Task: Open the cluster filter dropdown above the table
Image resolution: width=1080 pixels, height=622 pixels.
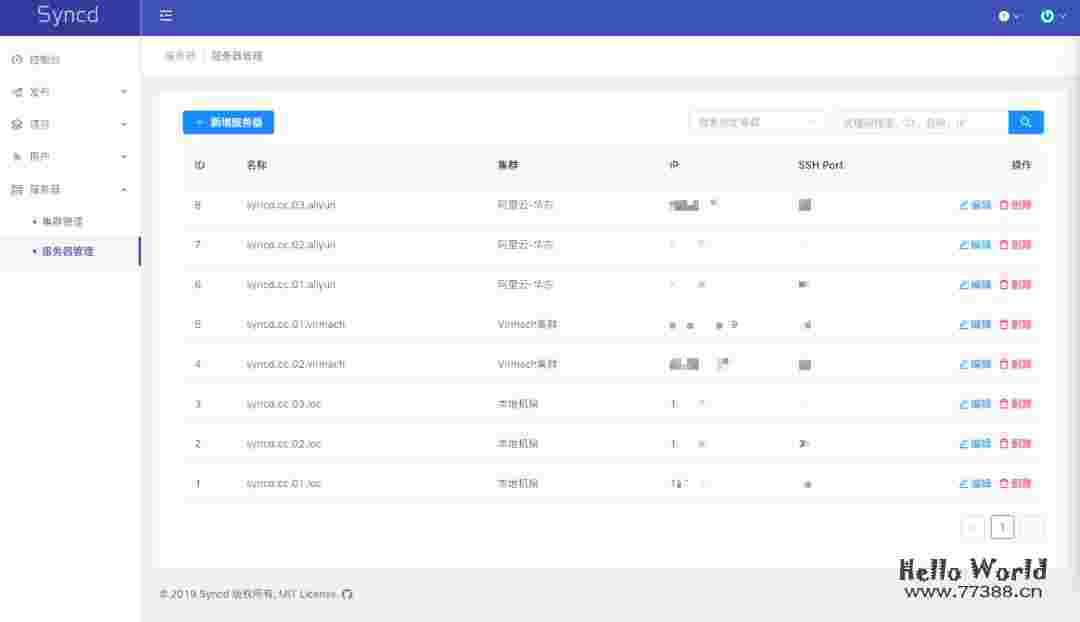Action: pos(755,121)
